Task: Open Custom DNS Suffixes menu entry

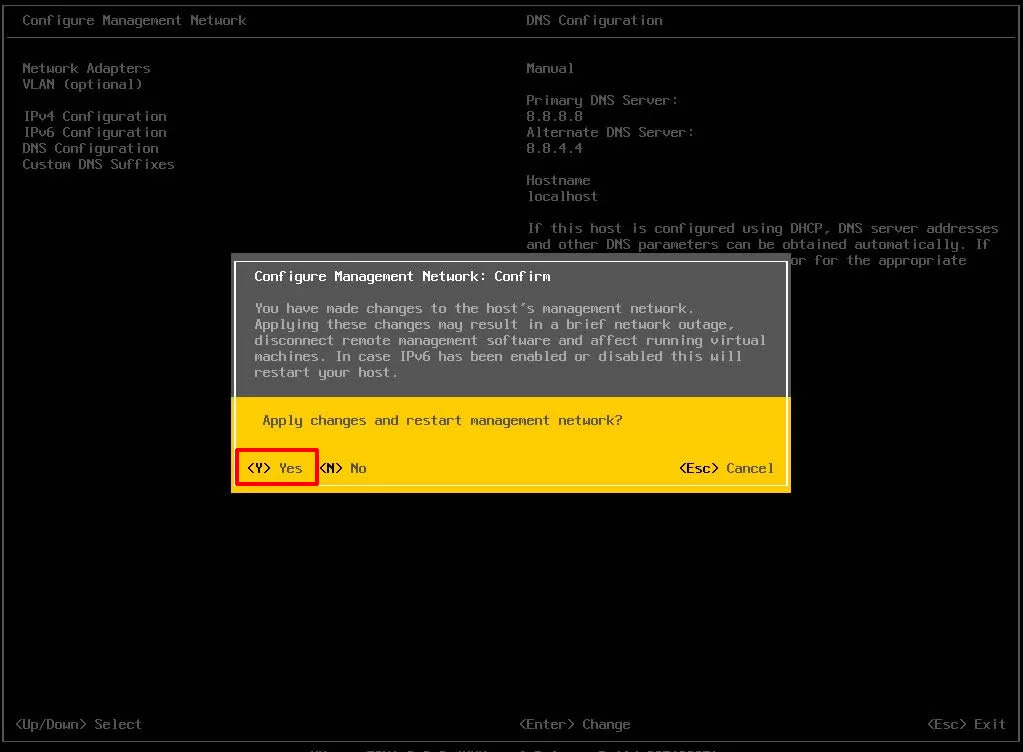Action: [98, 164]
